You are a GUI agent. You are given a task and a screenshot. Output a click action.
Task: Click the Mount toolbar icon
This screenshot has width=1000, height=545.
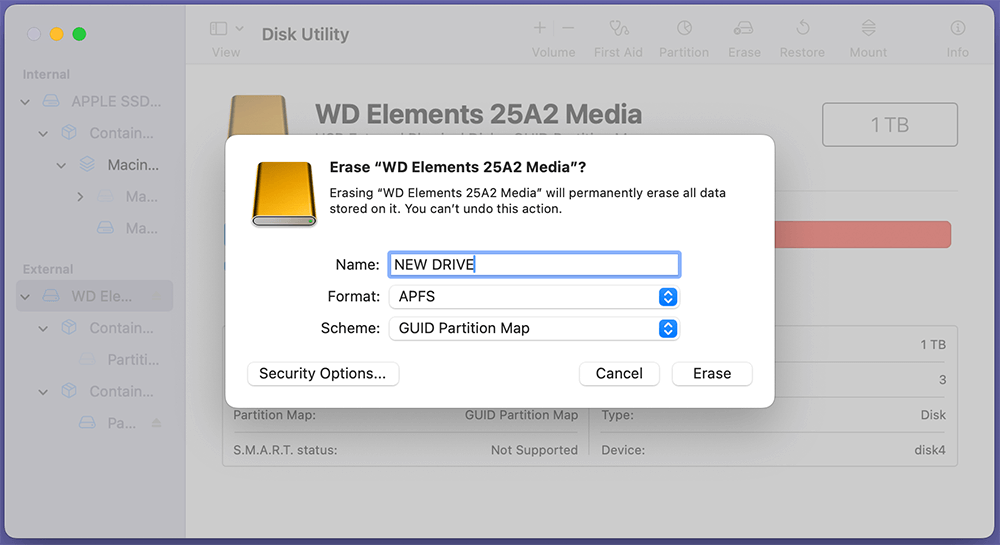pos(869,28)
